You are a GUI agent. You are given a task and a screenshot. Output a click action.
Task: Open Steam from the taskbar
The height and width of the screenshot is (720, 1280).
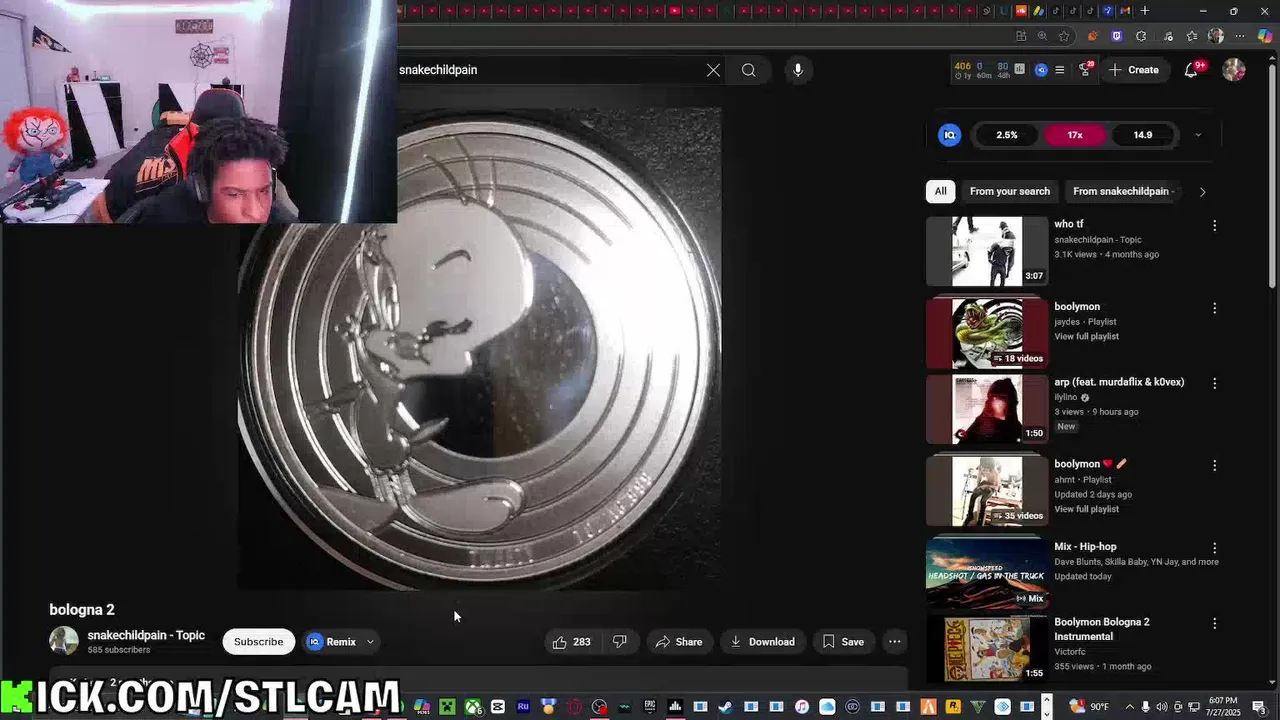[x=725, y=707]
